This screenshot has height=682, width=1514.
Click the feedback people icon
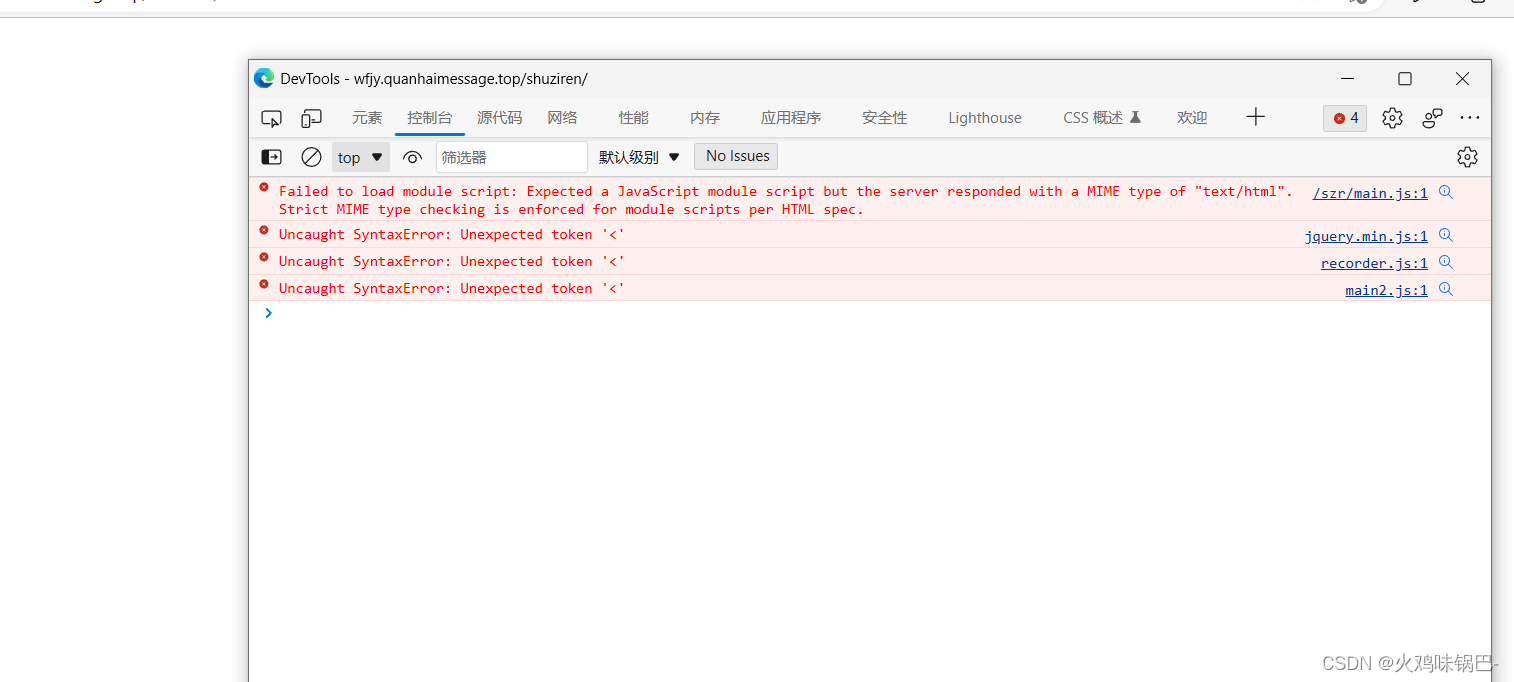(1432, 118)
